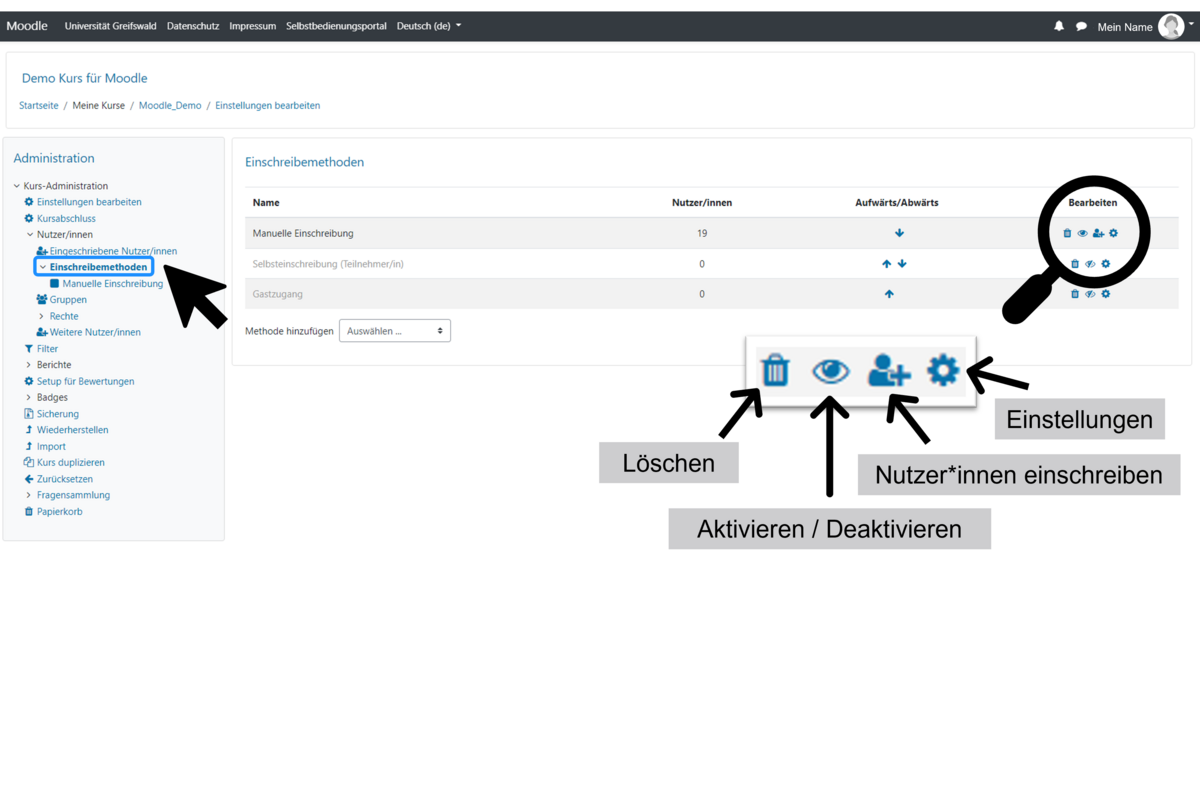1200x809 pixels.
Task: Go to Startseite via breadcrumb link
Action: [x=39, y=105]
